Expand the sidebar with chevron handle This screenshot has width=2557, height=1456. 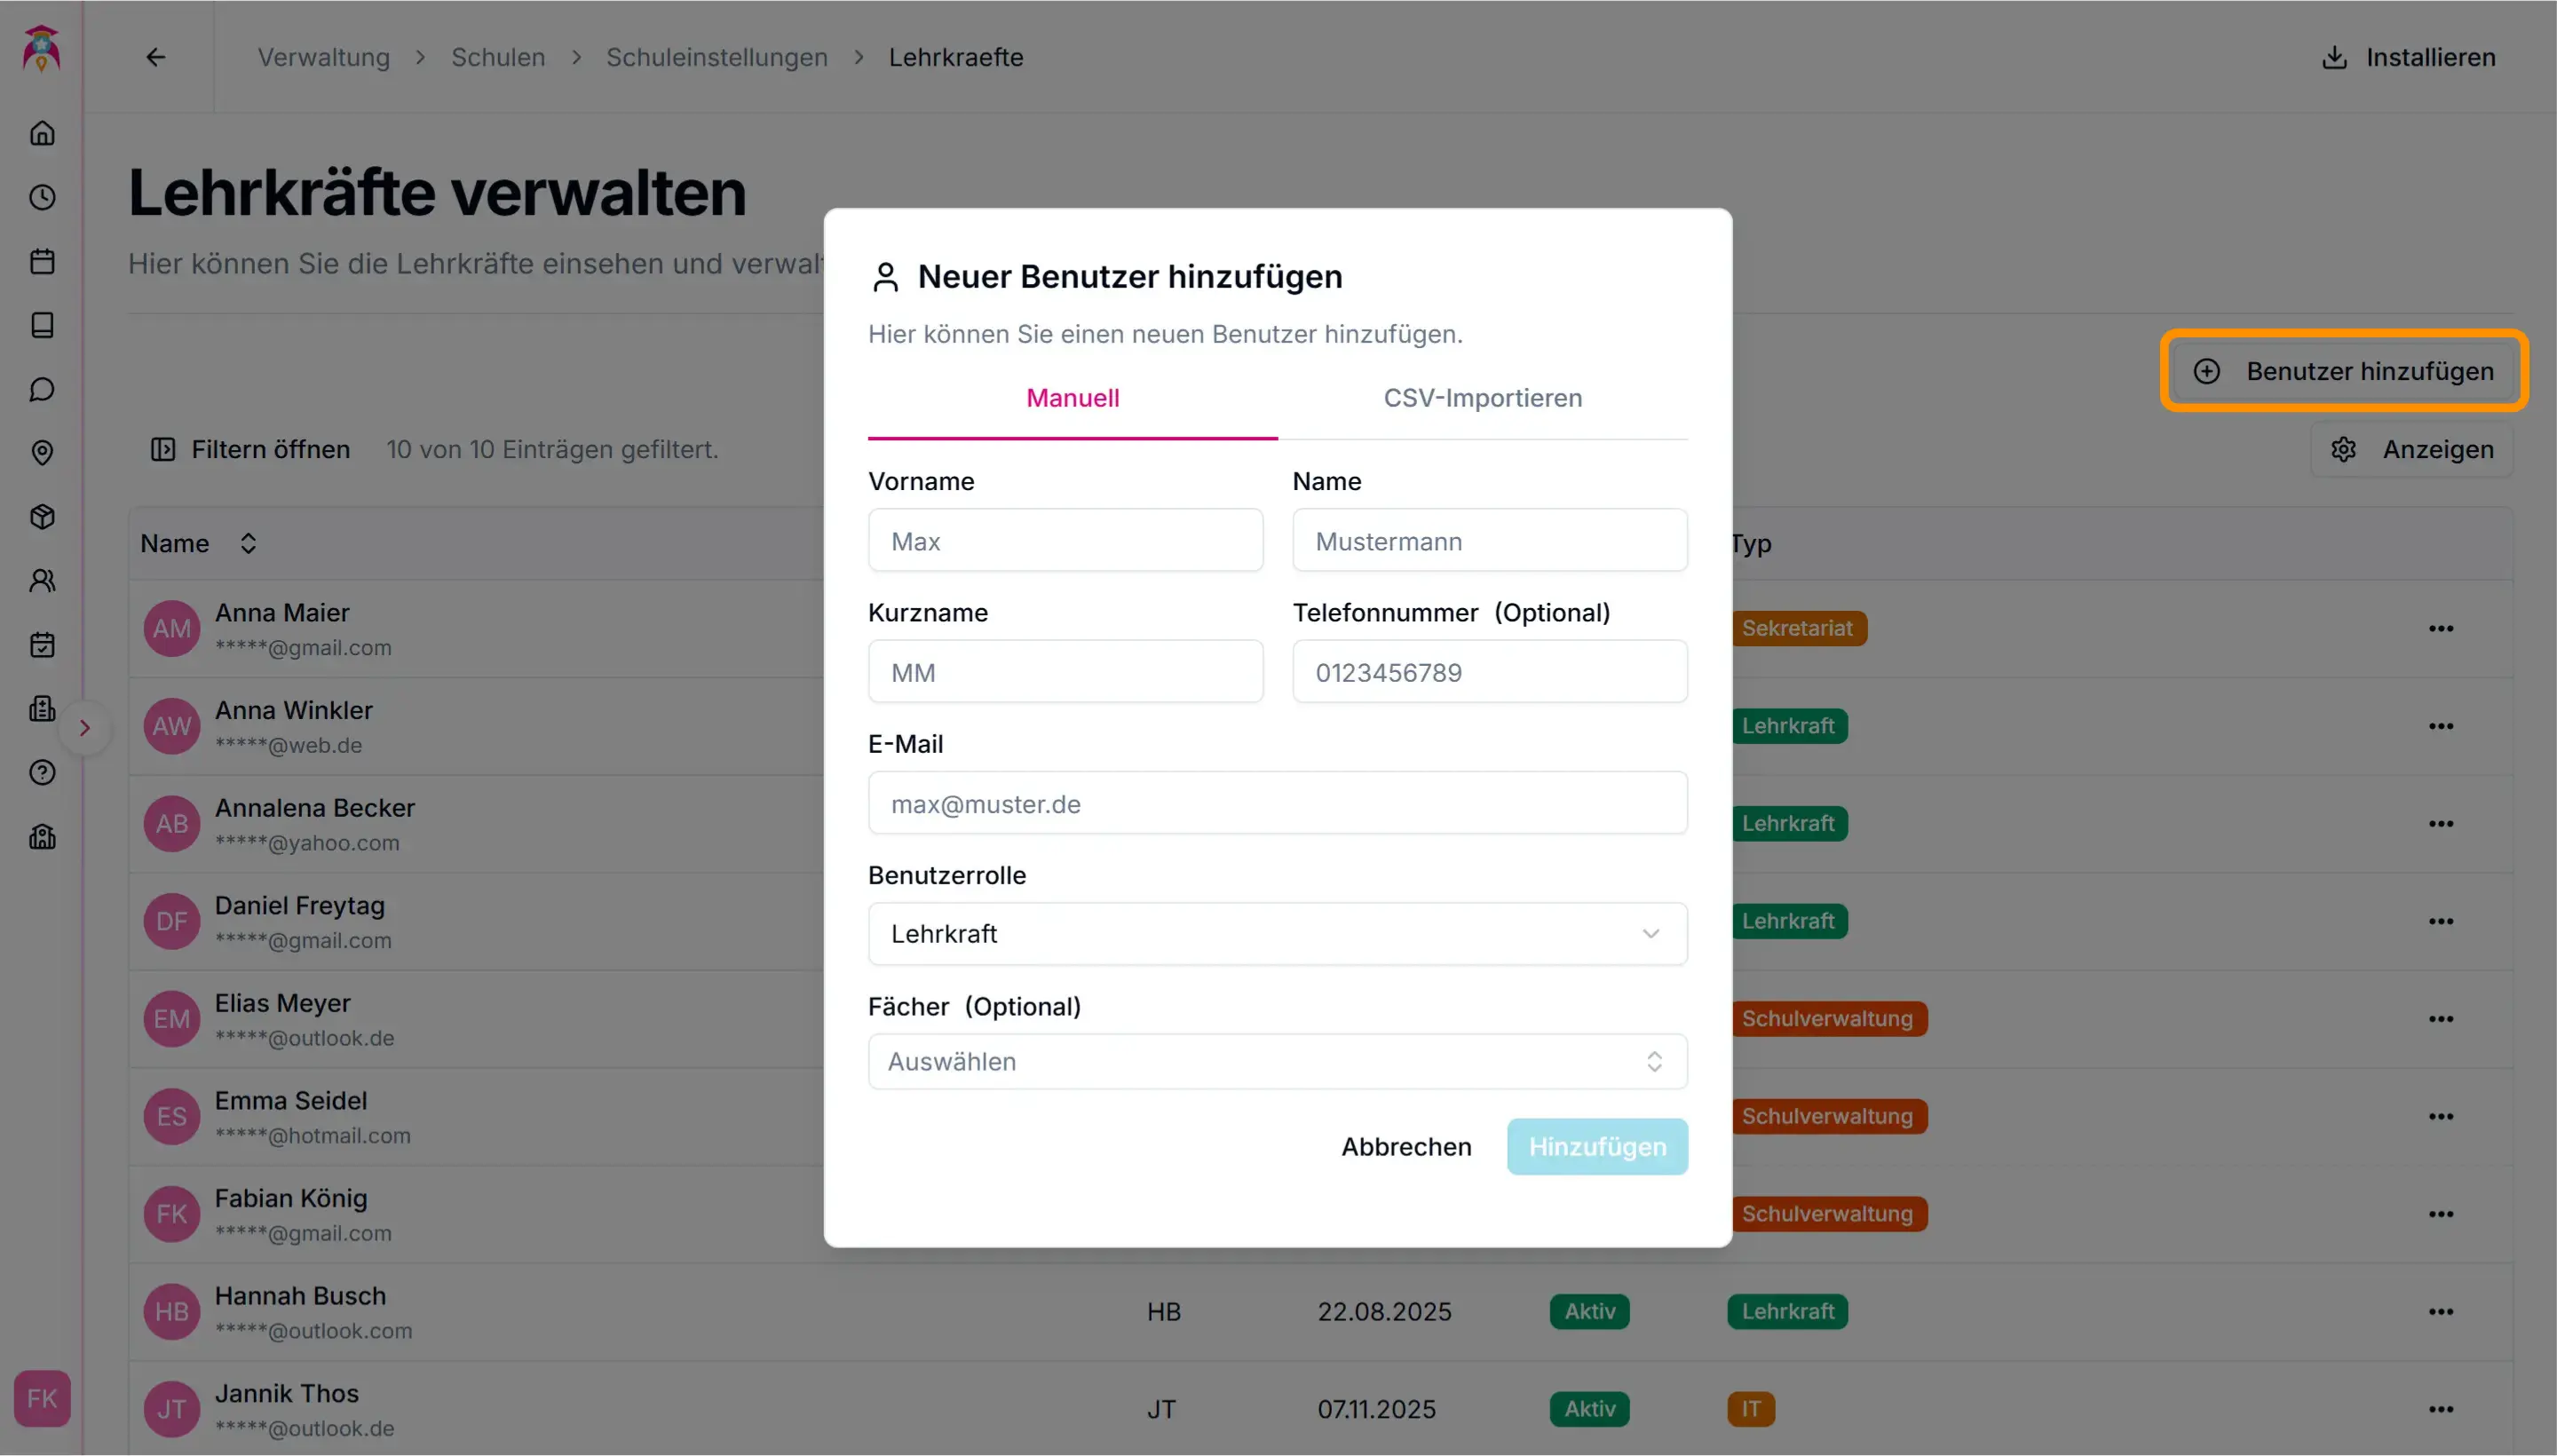click(x=85, y=728)
